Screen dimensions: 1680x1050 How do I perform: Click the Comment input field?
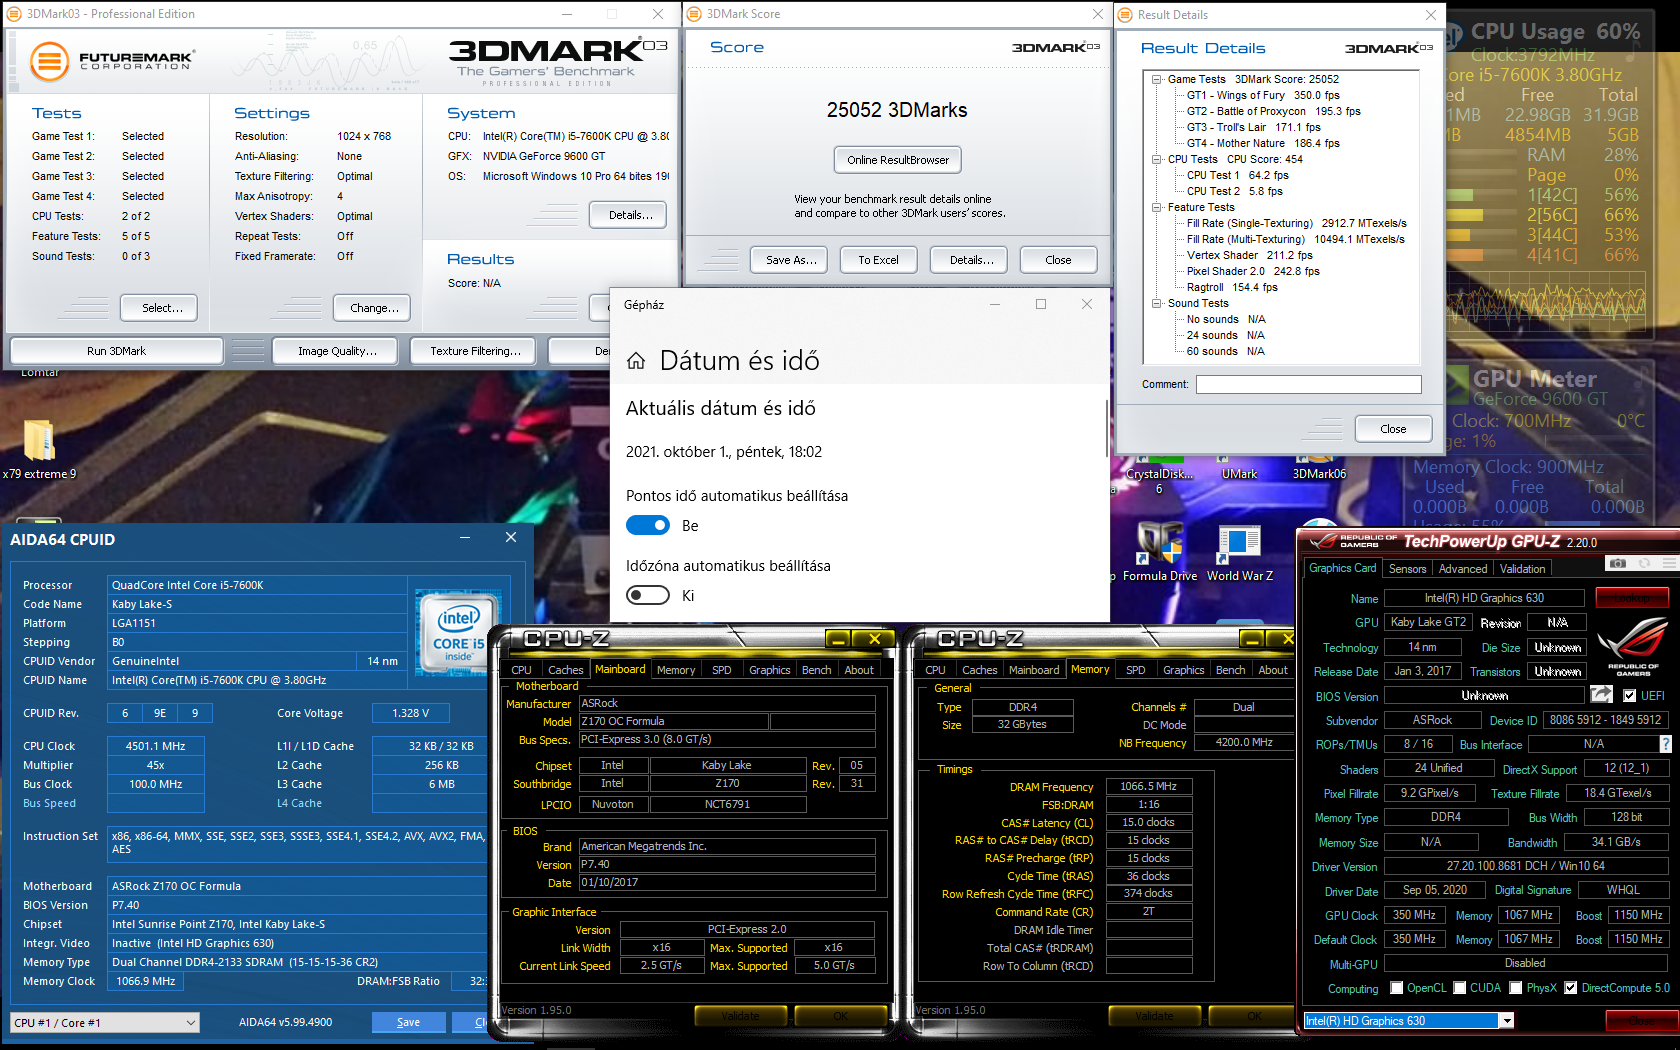(x=1308, y=385)
